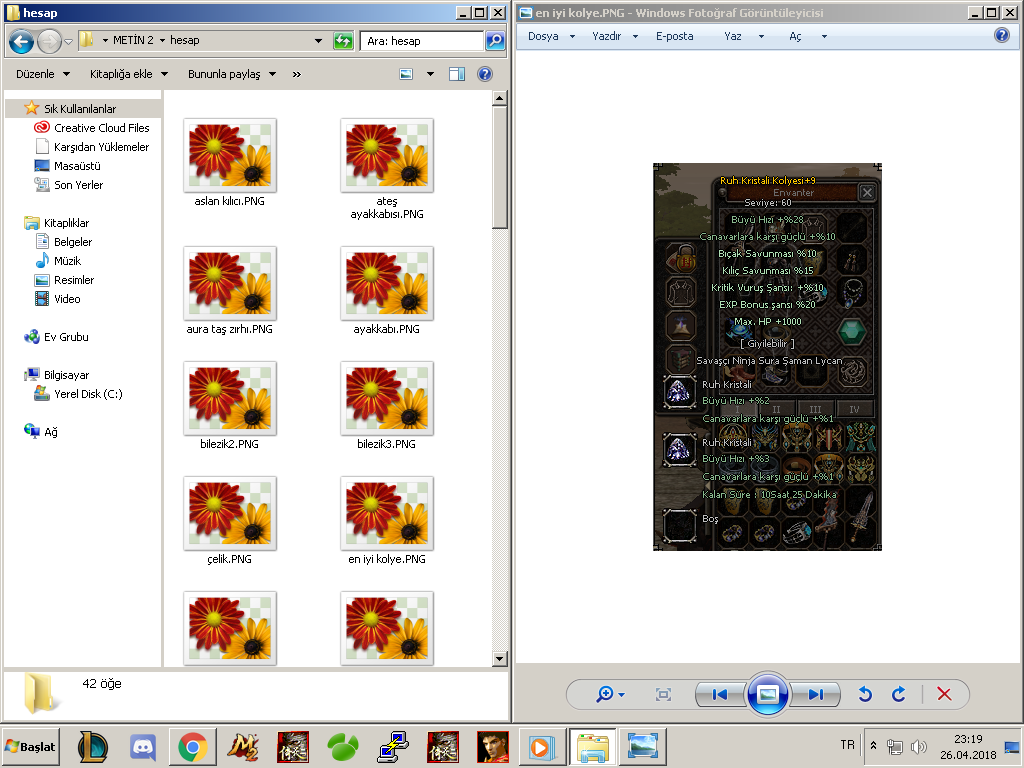Viewport: 1024px width, 768px height.
Task: Open the Dosya menu in Photo Viewer
Action: click(551, 36)
